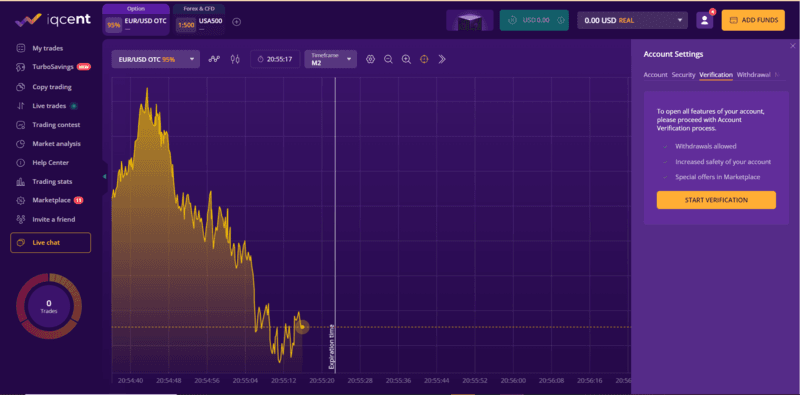Open Market analysis

[x=56, y=144]
